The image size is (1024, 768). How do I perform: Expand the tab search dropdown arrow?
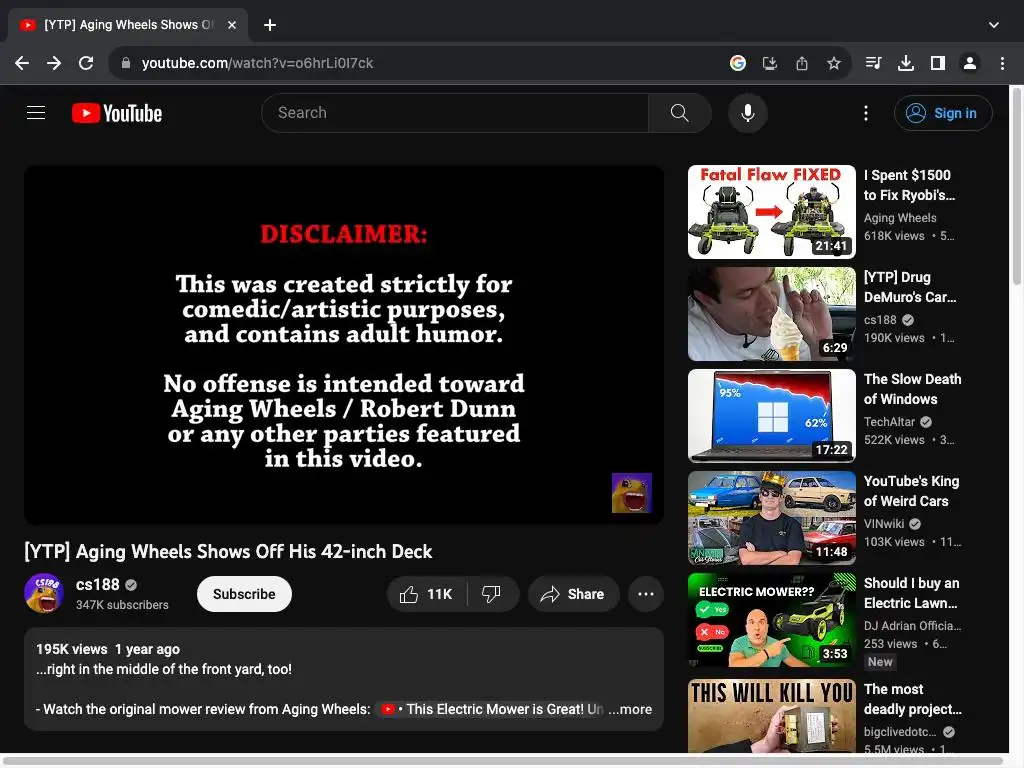pyautogui.click(x=994, y=25)
